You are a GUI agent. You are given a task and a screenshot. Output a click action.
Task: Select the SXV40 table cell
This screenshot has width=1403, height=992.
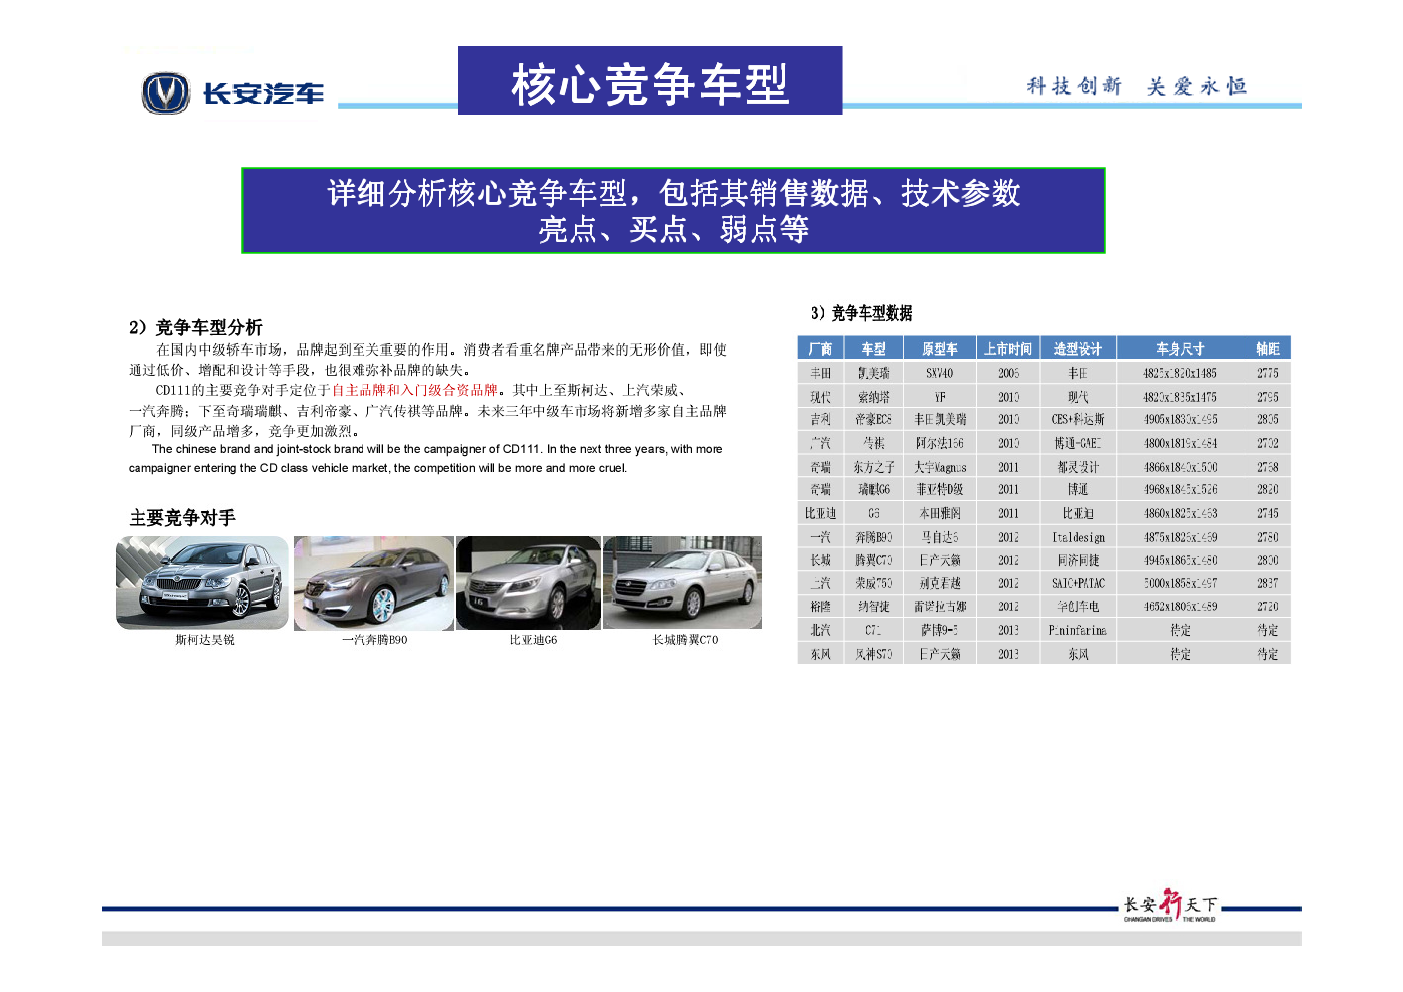tap(940, 373)
